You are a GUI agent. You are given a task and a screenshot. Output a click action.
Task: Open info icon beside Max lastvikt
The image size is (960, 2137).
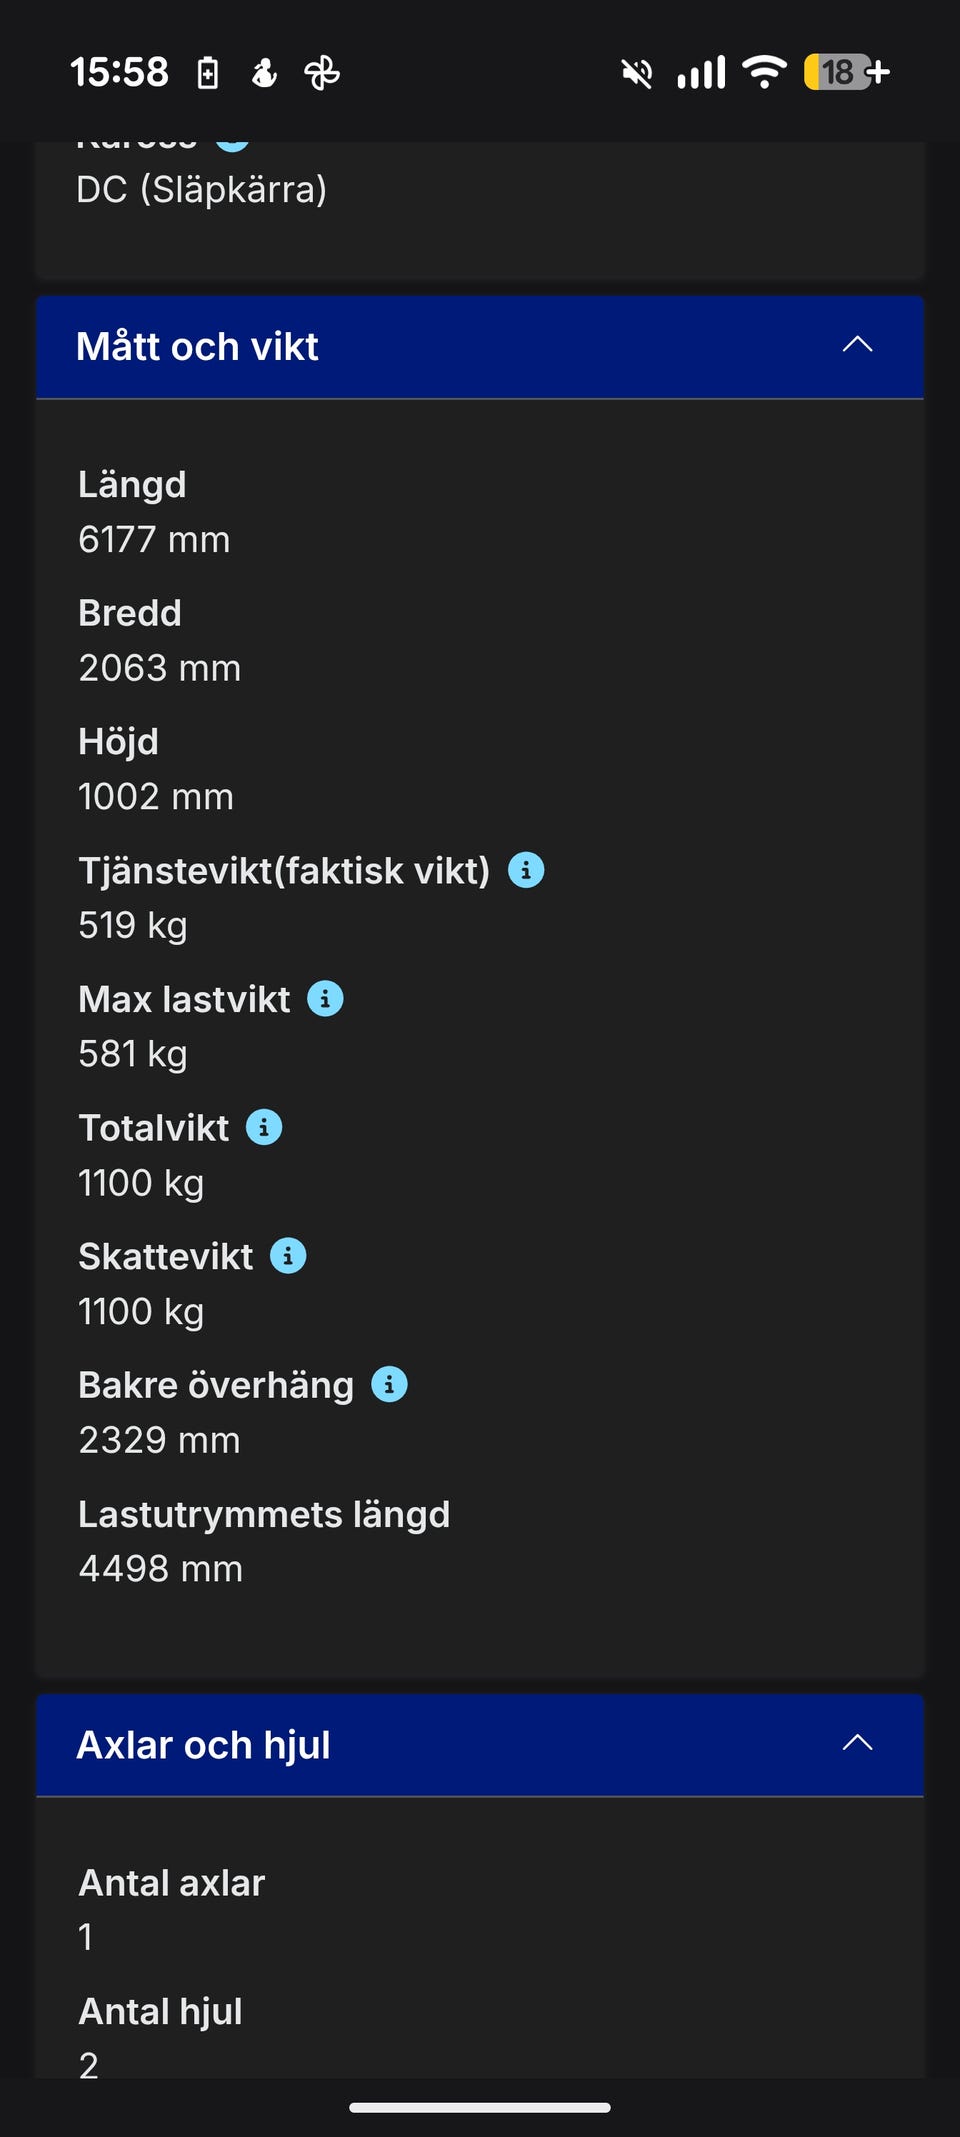click(x=325, y=998)
